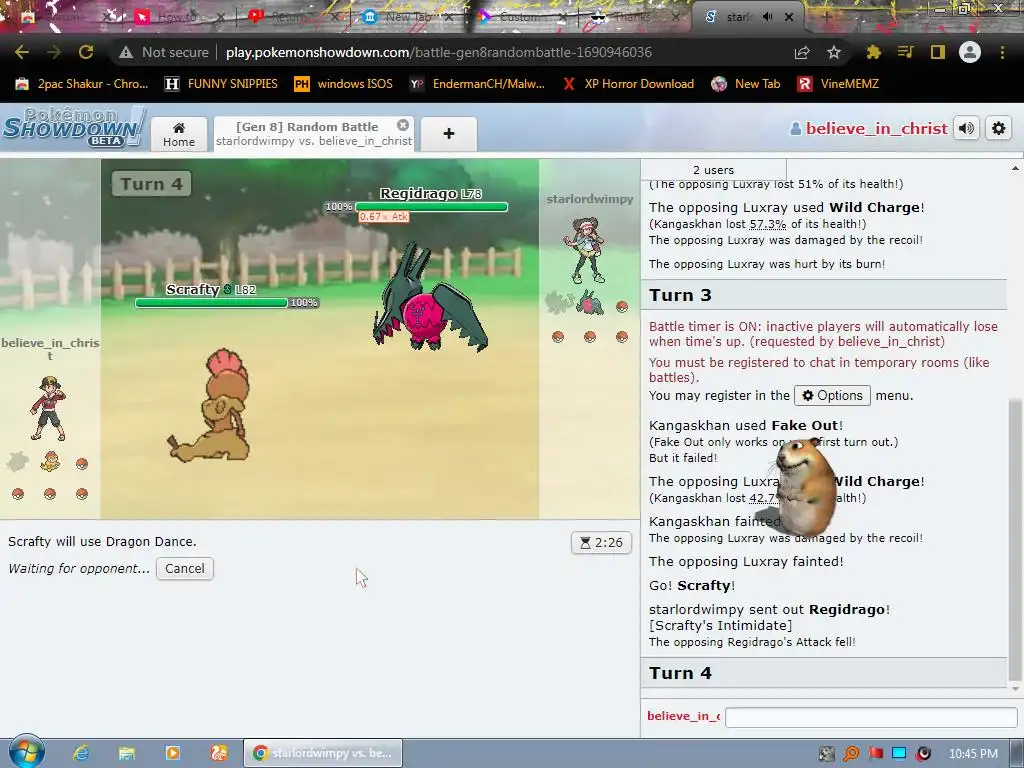Open the XP Horror Download bookmark

(628, 84)
